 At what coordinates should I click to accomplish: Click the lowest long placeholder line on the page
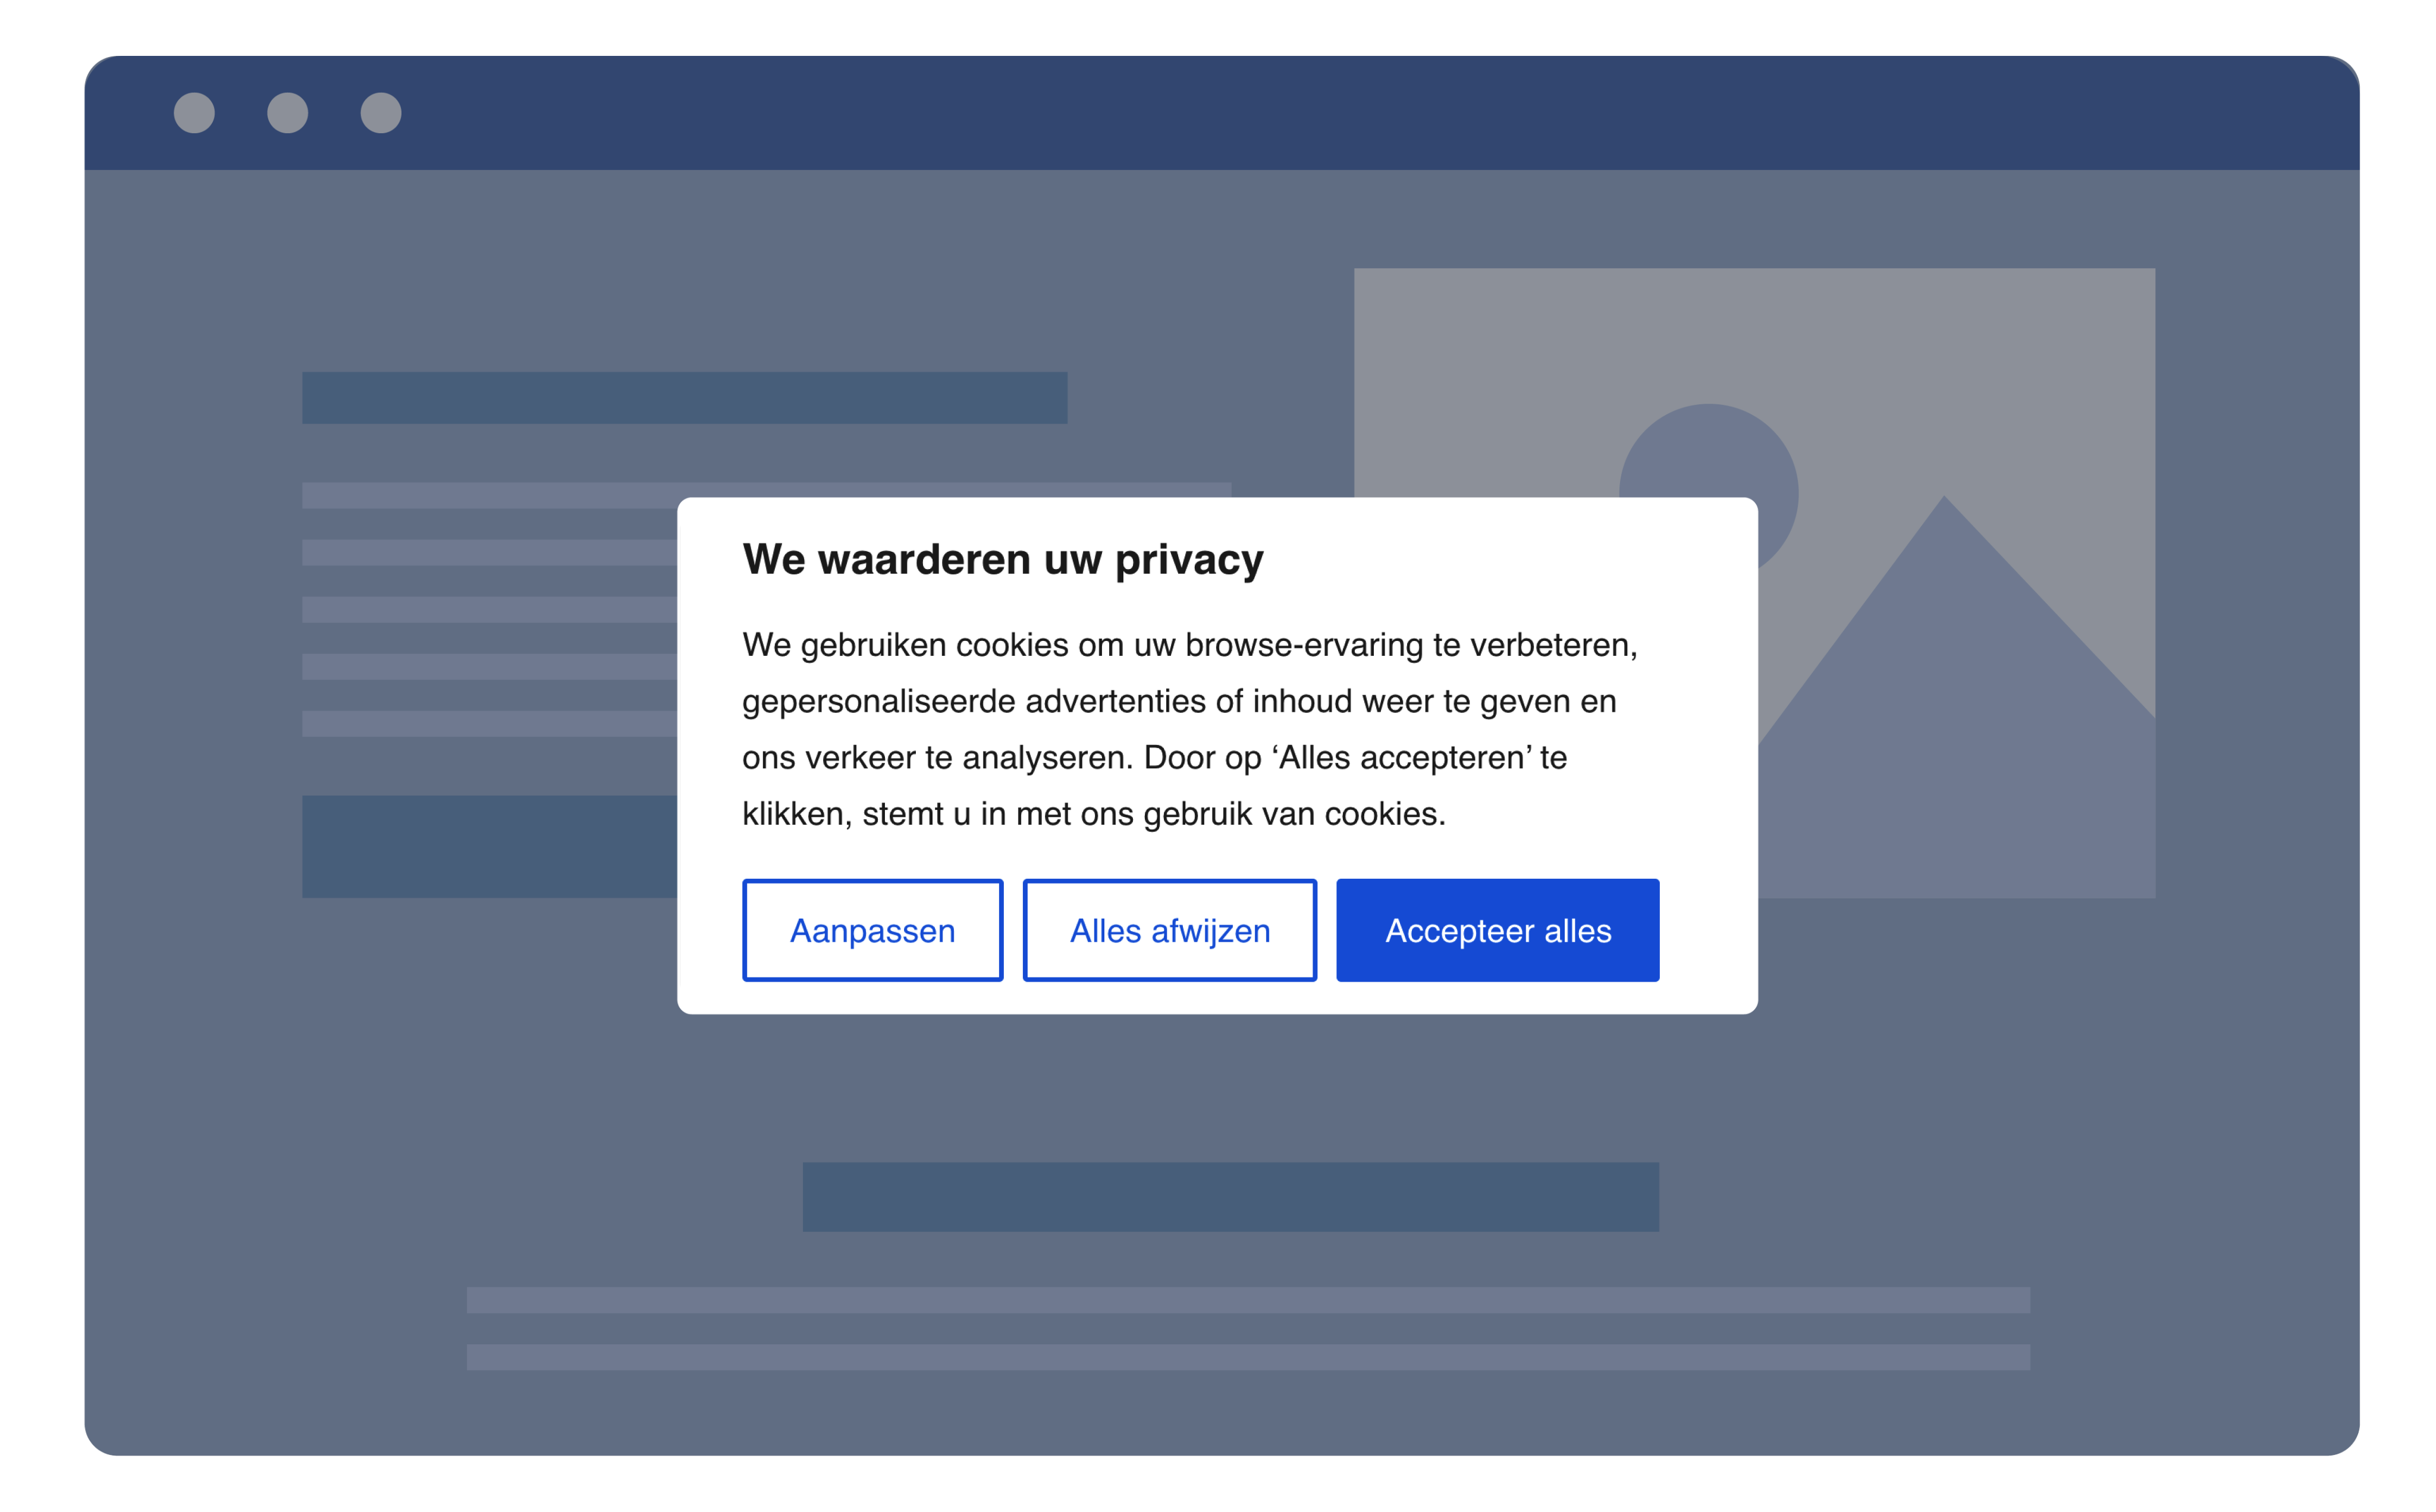tap(1247, 1356)
